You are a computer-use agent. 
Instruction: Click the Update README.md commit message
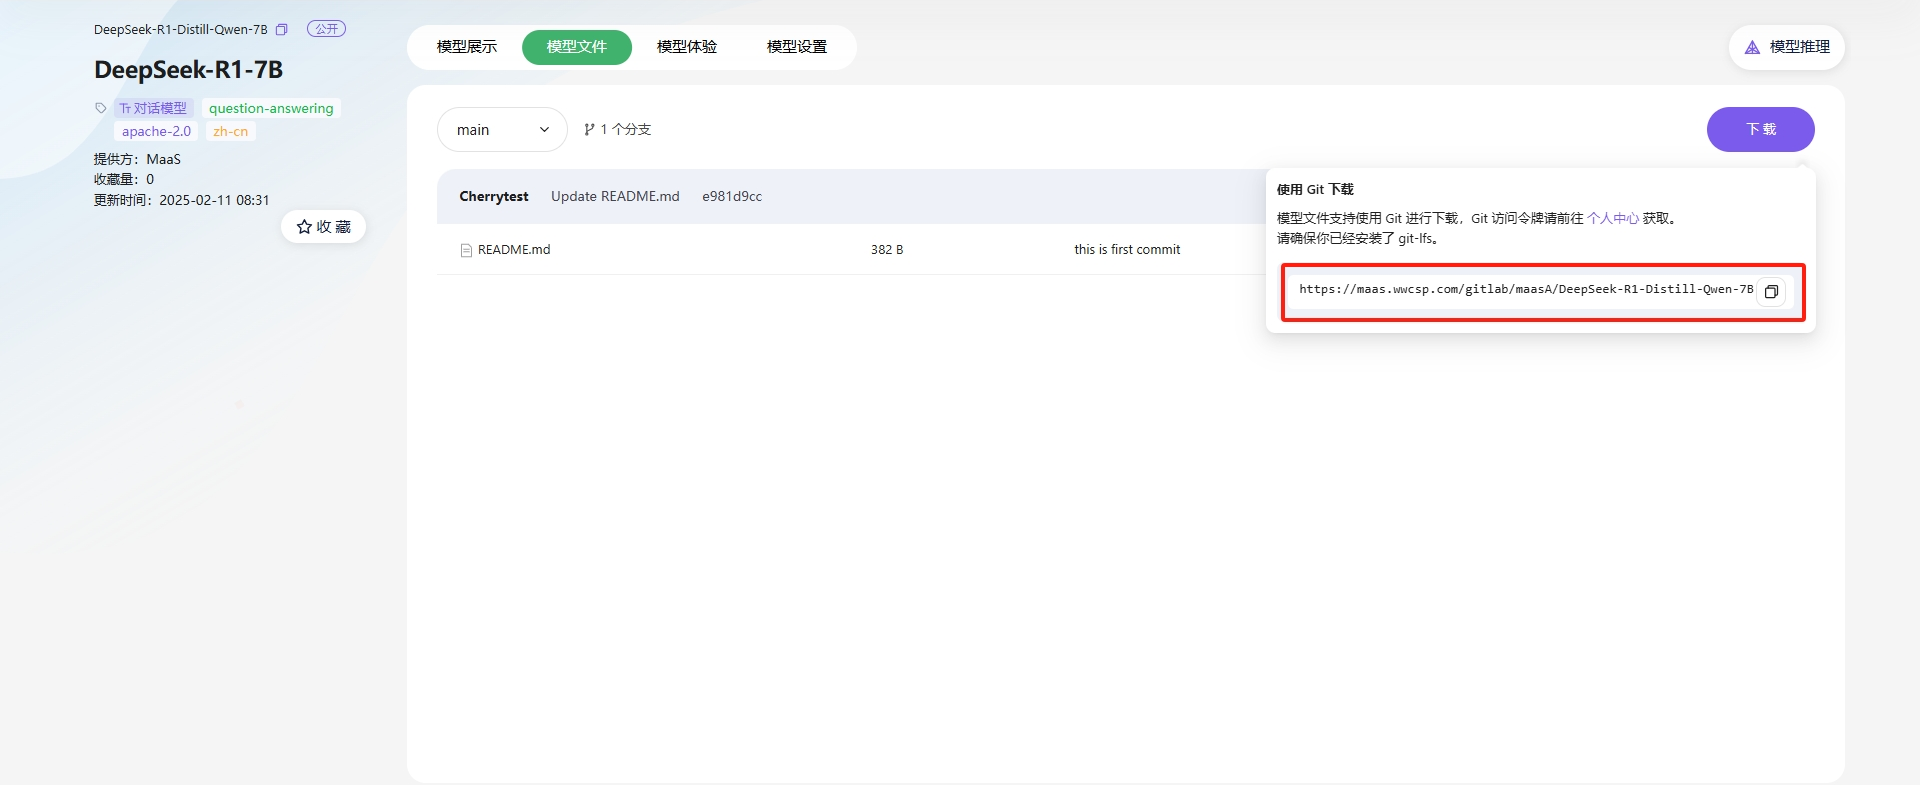615,197
